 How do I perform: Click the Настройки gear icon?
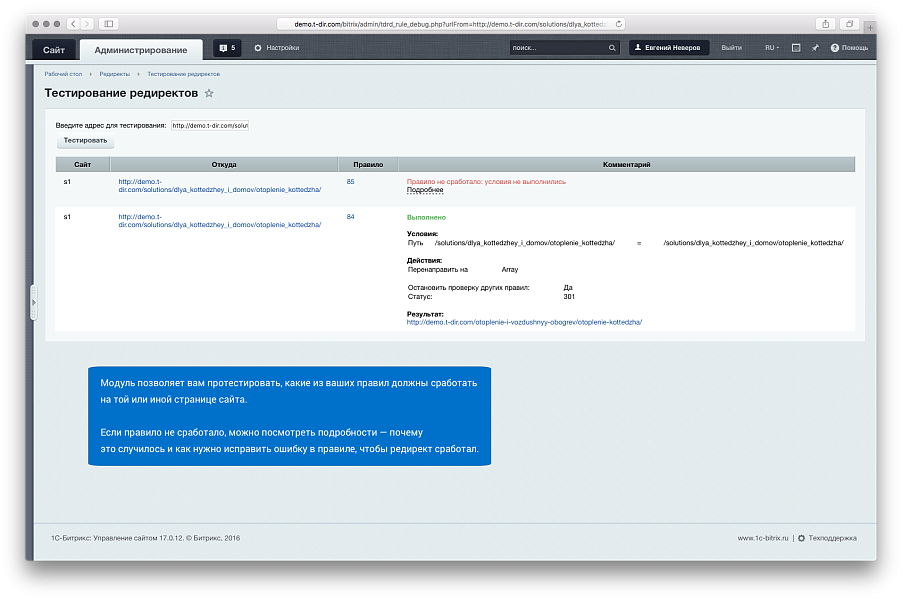[x=258, y=48]
